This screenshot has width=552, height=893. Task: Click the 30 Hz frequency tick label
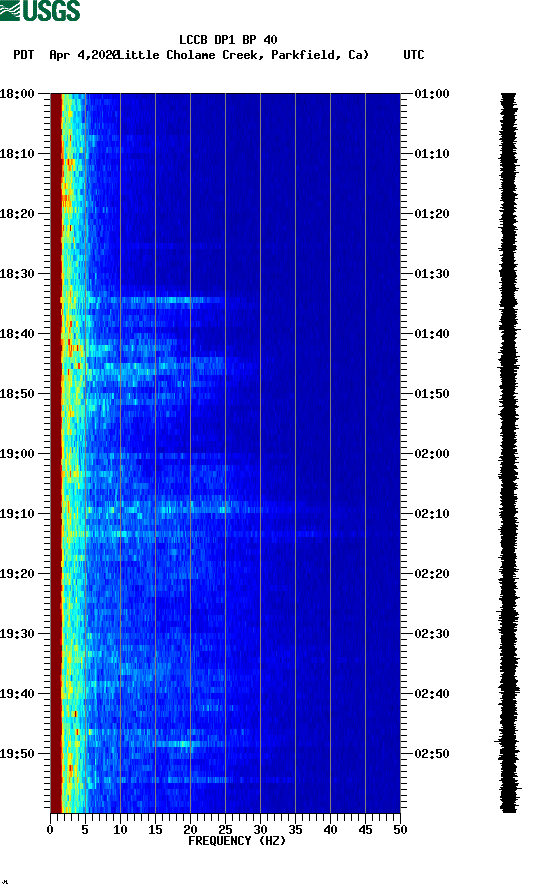260,830
